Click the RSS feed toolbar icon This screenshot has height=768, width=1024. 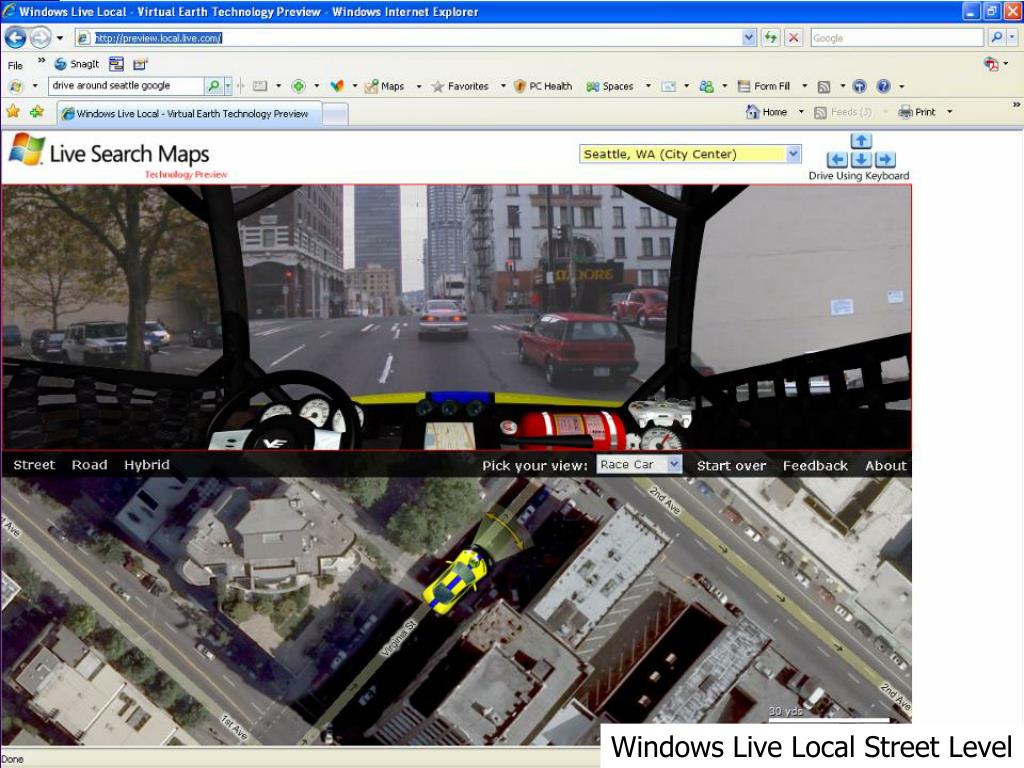tap(824, 86)
